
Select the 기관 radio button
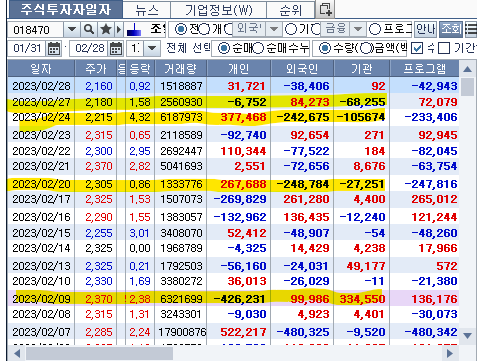click(x=291, y=30)
